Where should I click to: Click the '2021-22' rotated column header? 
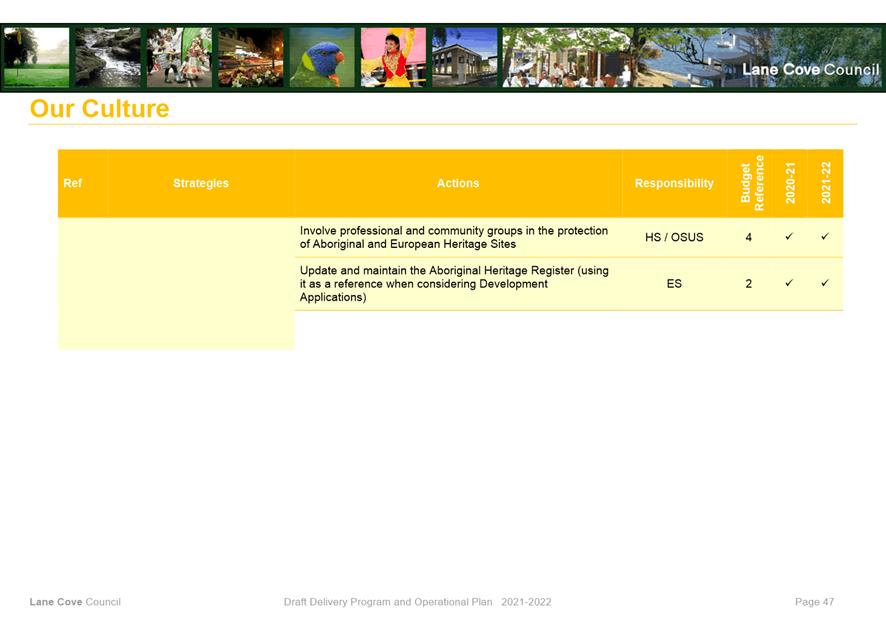tap(826, 183)
